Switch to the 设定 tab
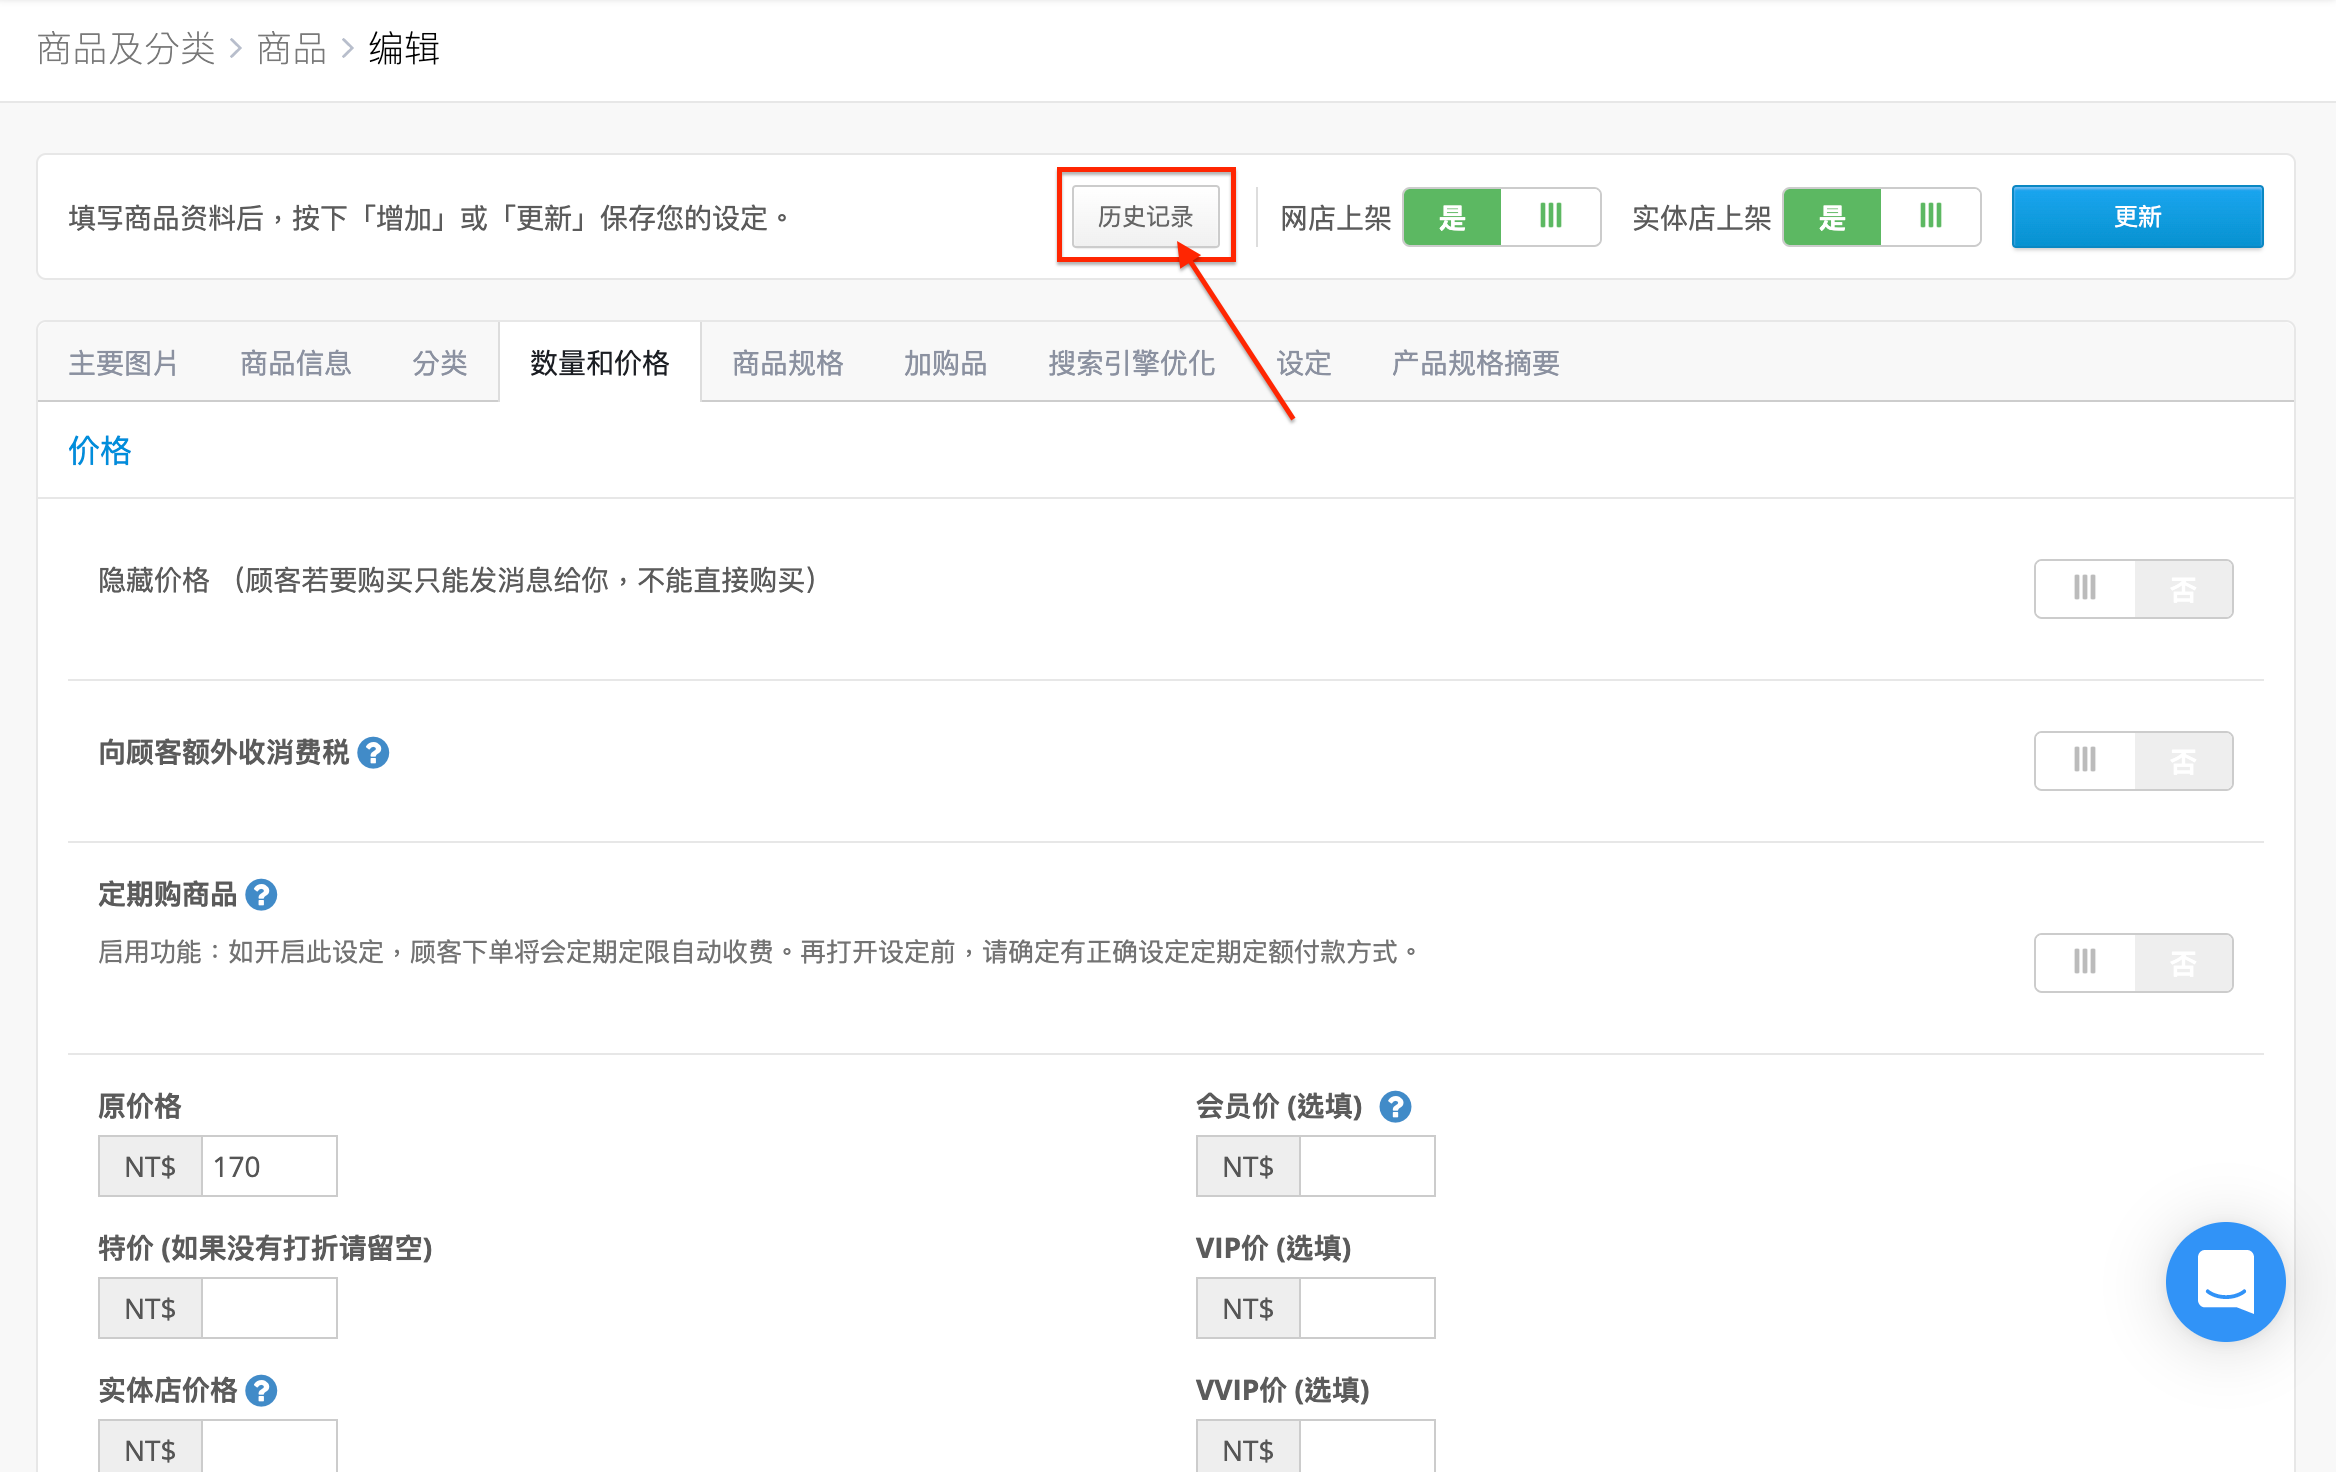2336x1472 pixels. pos(1304,363)
